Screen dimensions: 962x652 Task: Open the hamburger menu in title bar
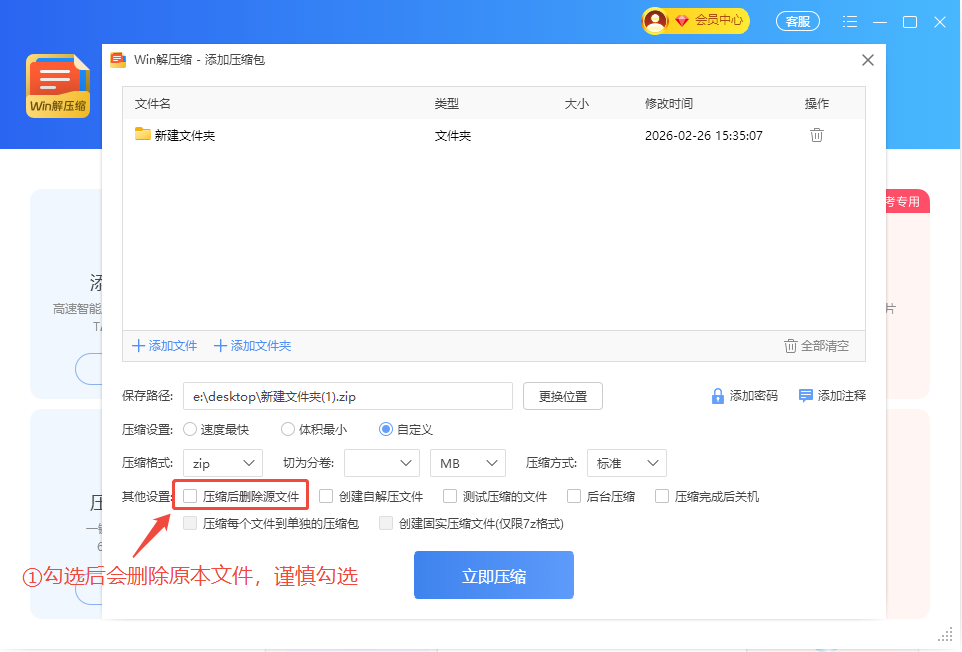click(850, 21)
